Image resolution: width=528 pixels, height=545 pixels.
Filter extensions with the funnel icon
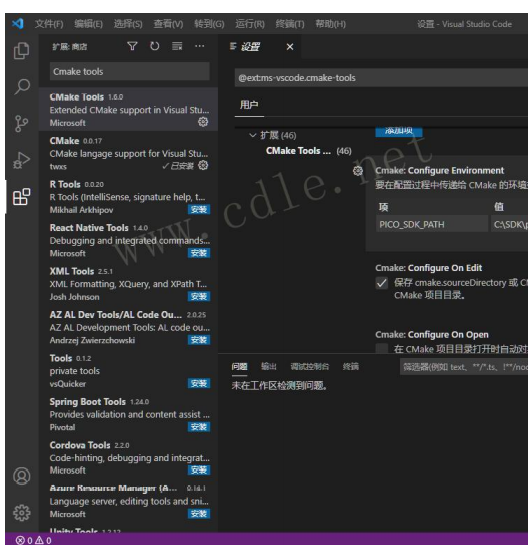click(x=132, y=46)
